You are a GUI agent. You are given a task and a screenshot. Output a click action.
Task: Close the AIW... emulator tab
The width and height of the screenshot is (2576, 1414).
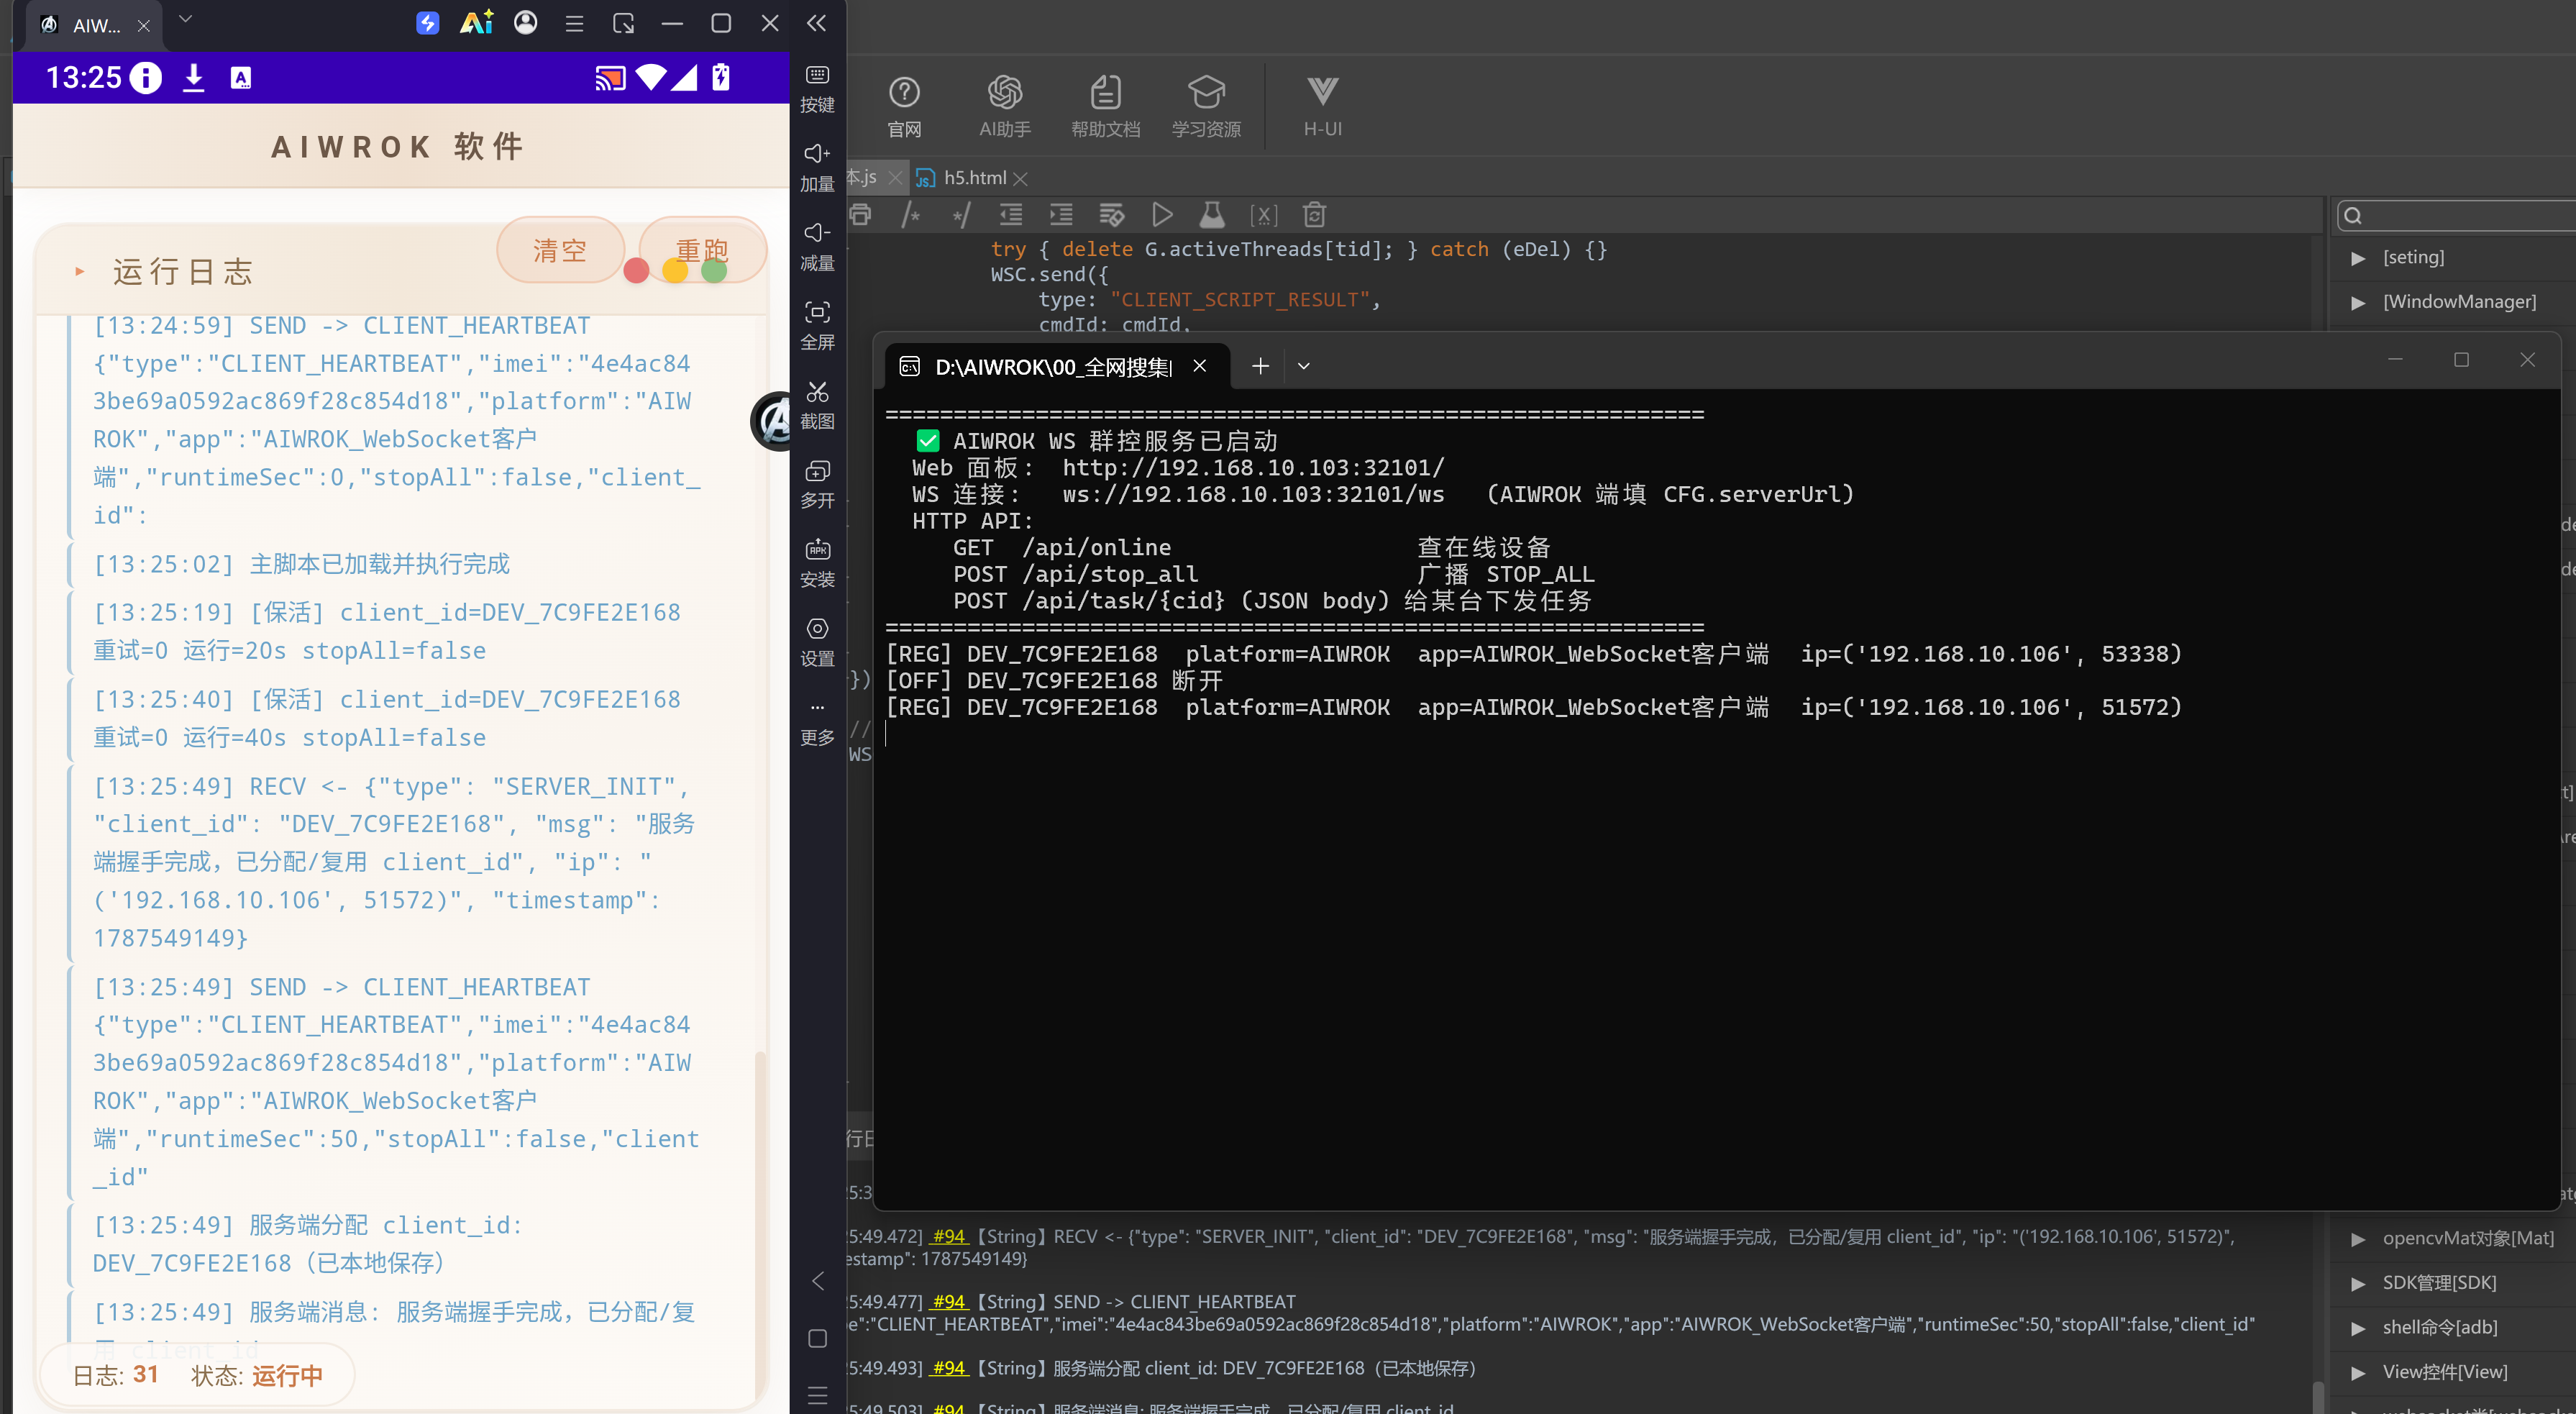tap(143, 26)
